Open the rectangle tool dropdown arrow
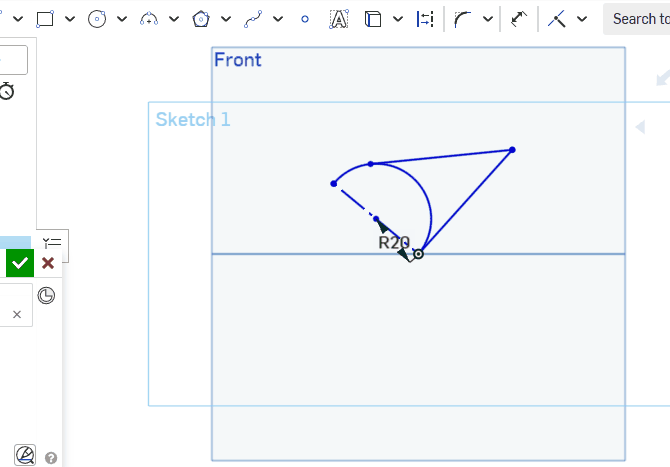 70,19
